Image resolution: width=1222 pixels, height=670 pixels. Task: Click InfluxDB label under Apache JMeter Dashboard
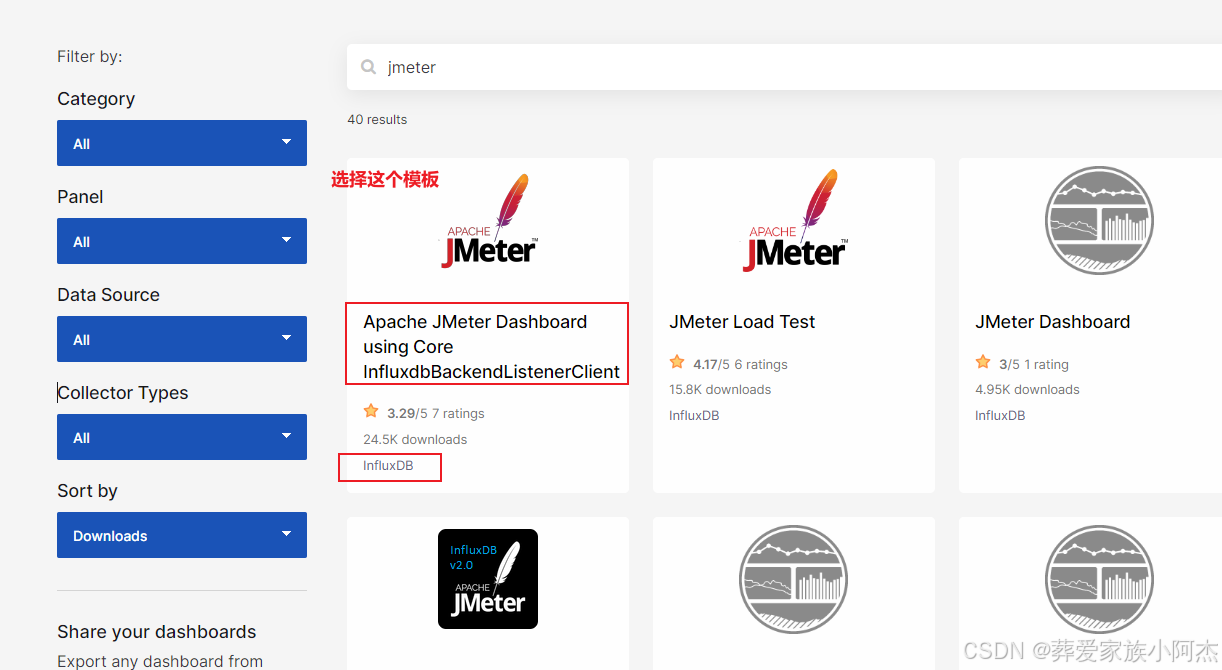(388, 465)
